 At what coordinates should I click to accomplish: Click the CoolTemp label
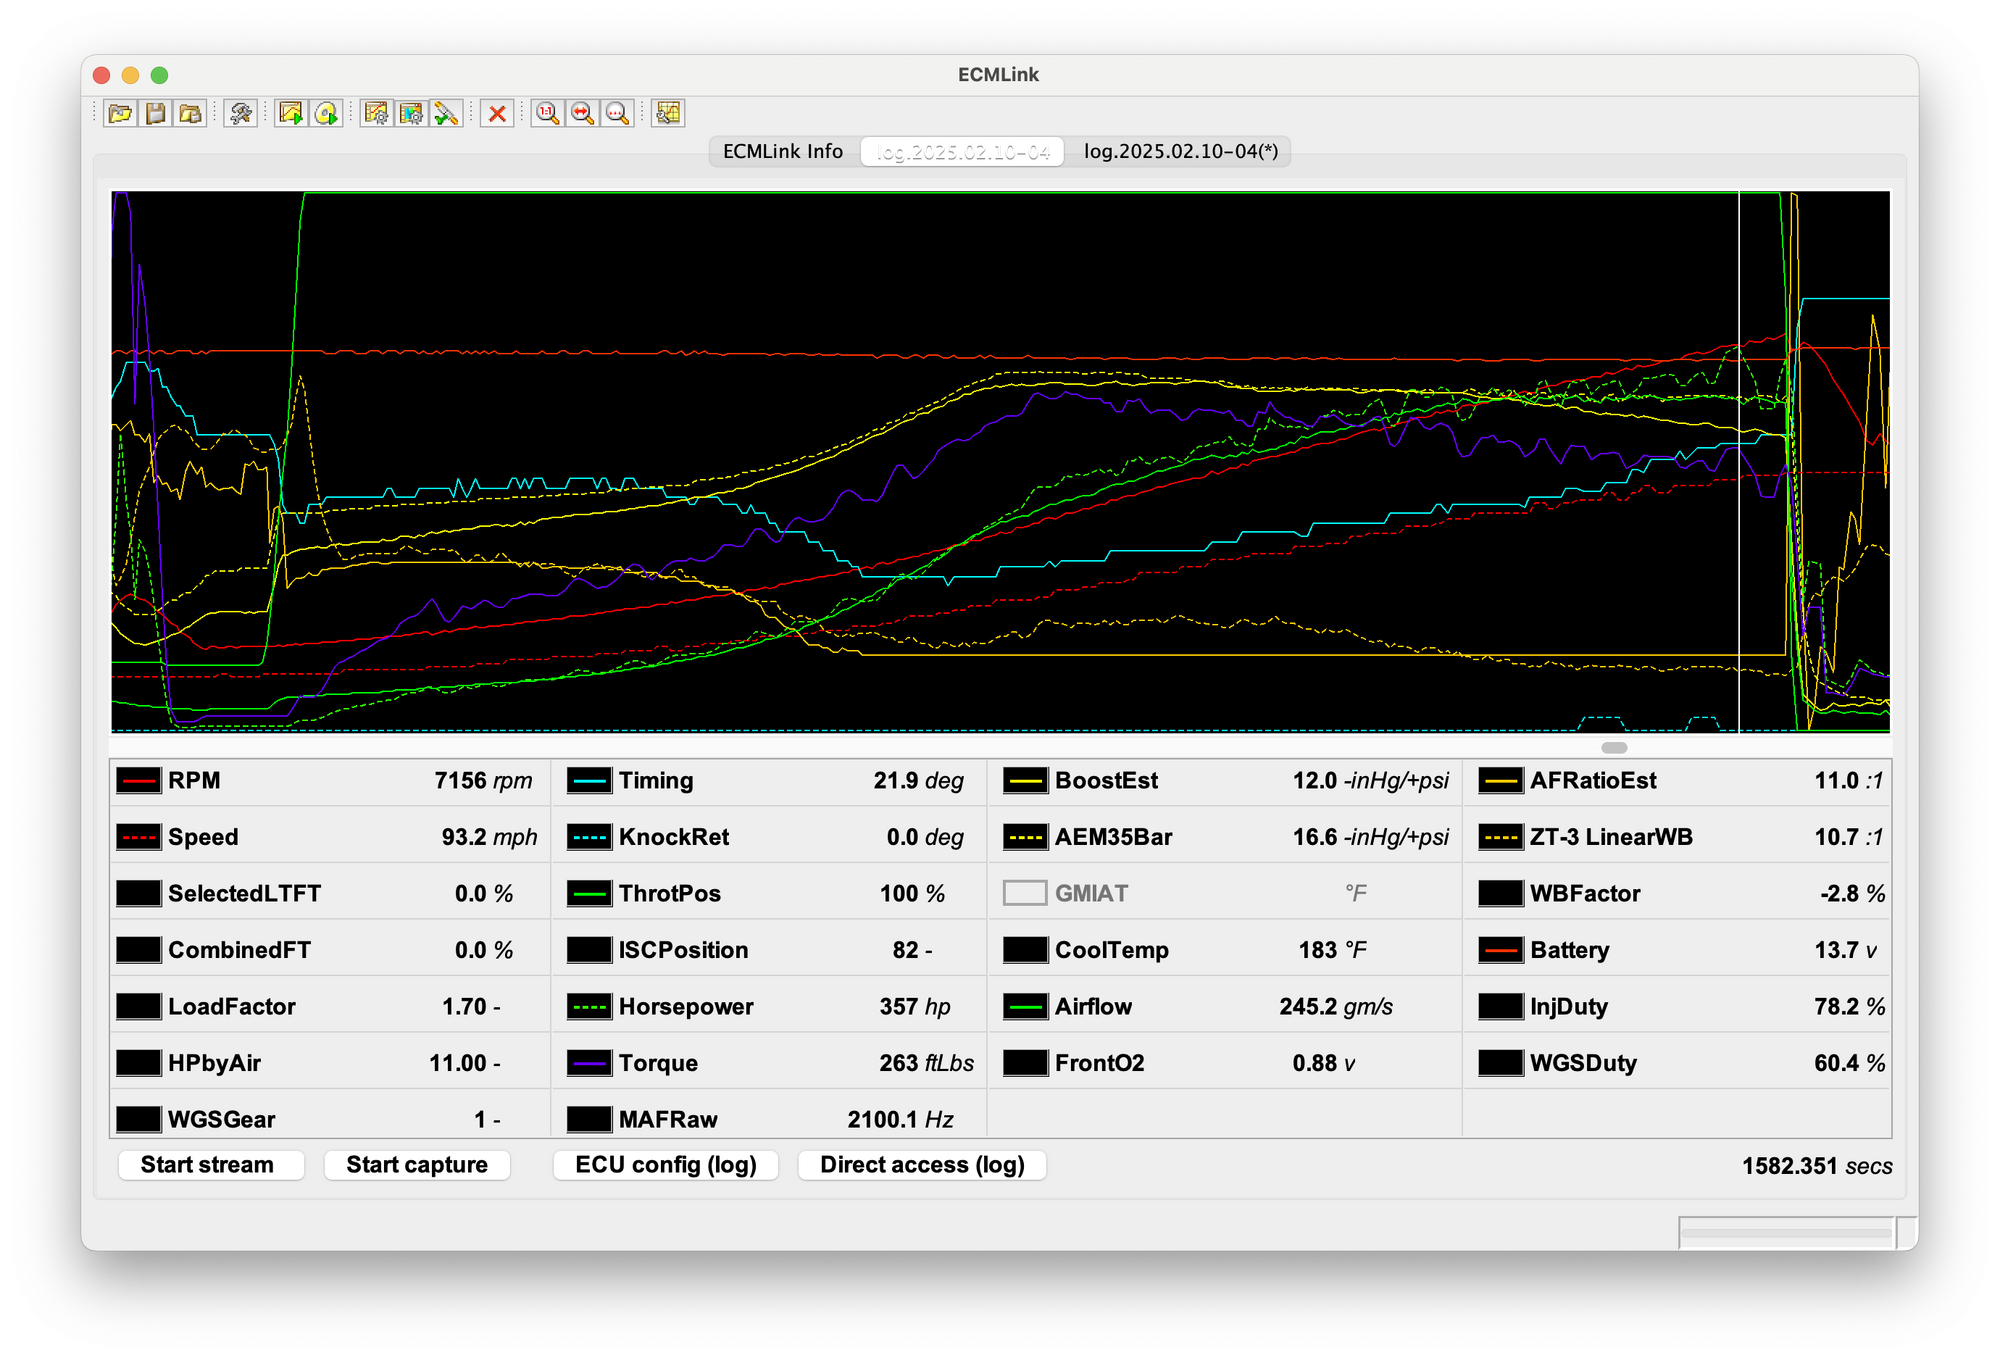pyautogui.click(x=1112, y=950)
